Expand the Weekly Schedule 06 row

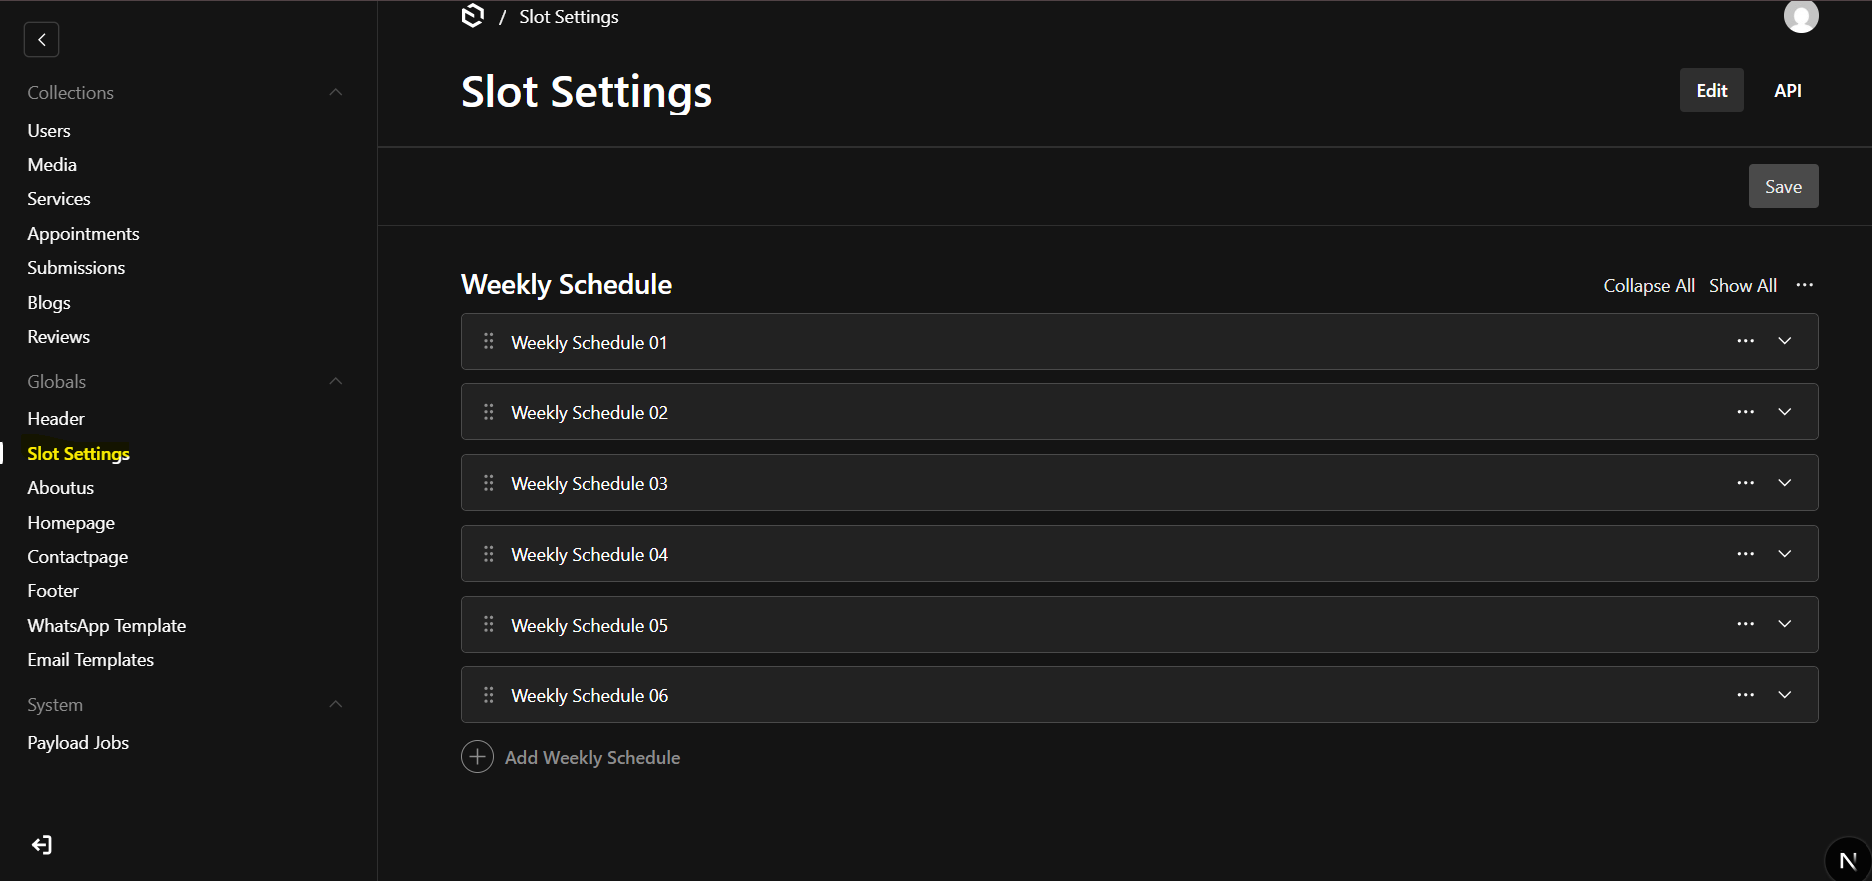point(1784,695)
